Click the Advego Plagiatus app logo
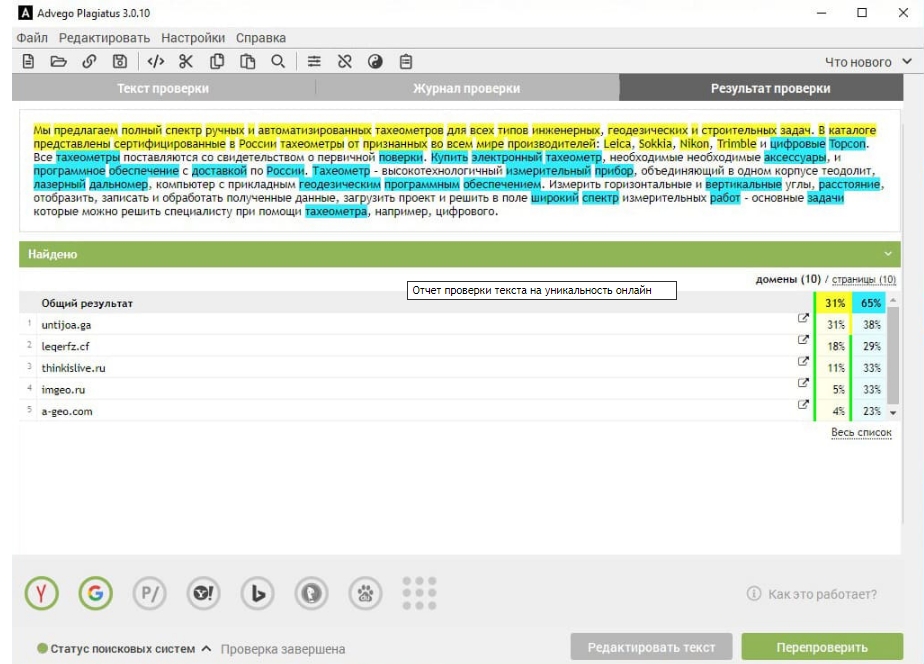Image resolution: width=924 pixels, height=664 pixels. 25,12
